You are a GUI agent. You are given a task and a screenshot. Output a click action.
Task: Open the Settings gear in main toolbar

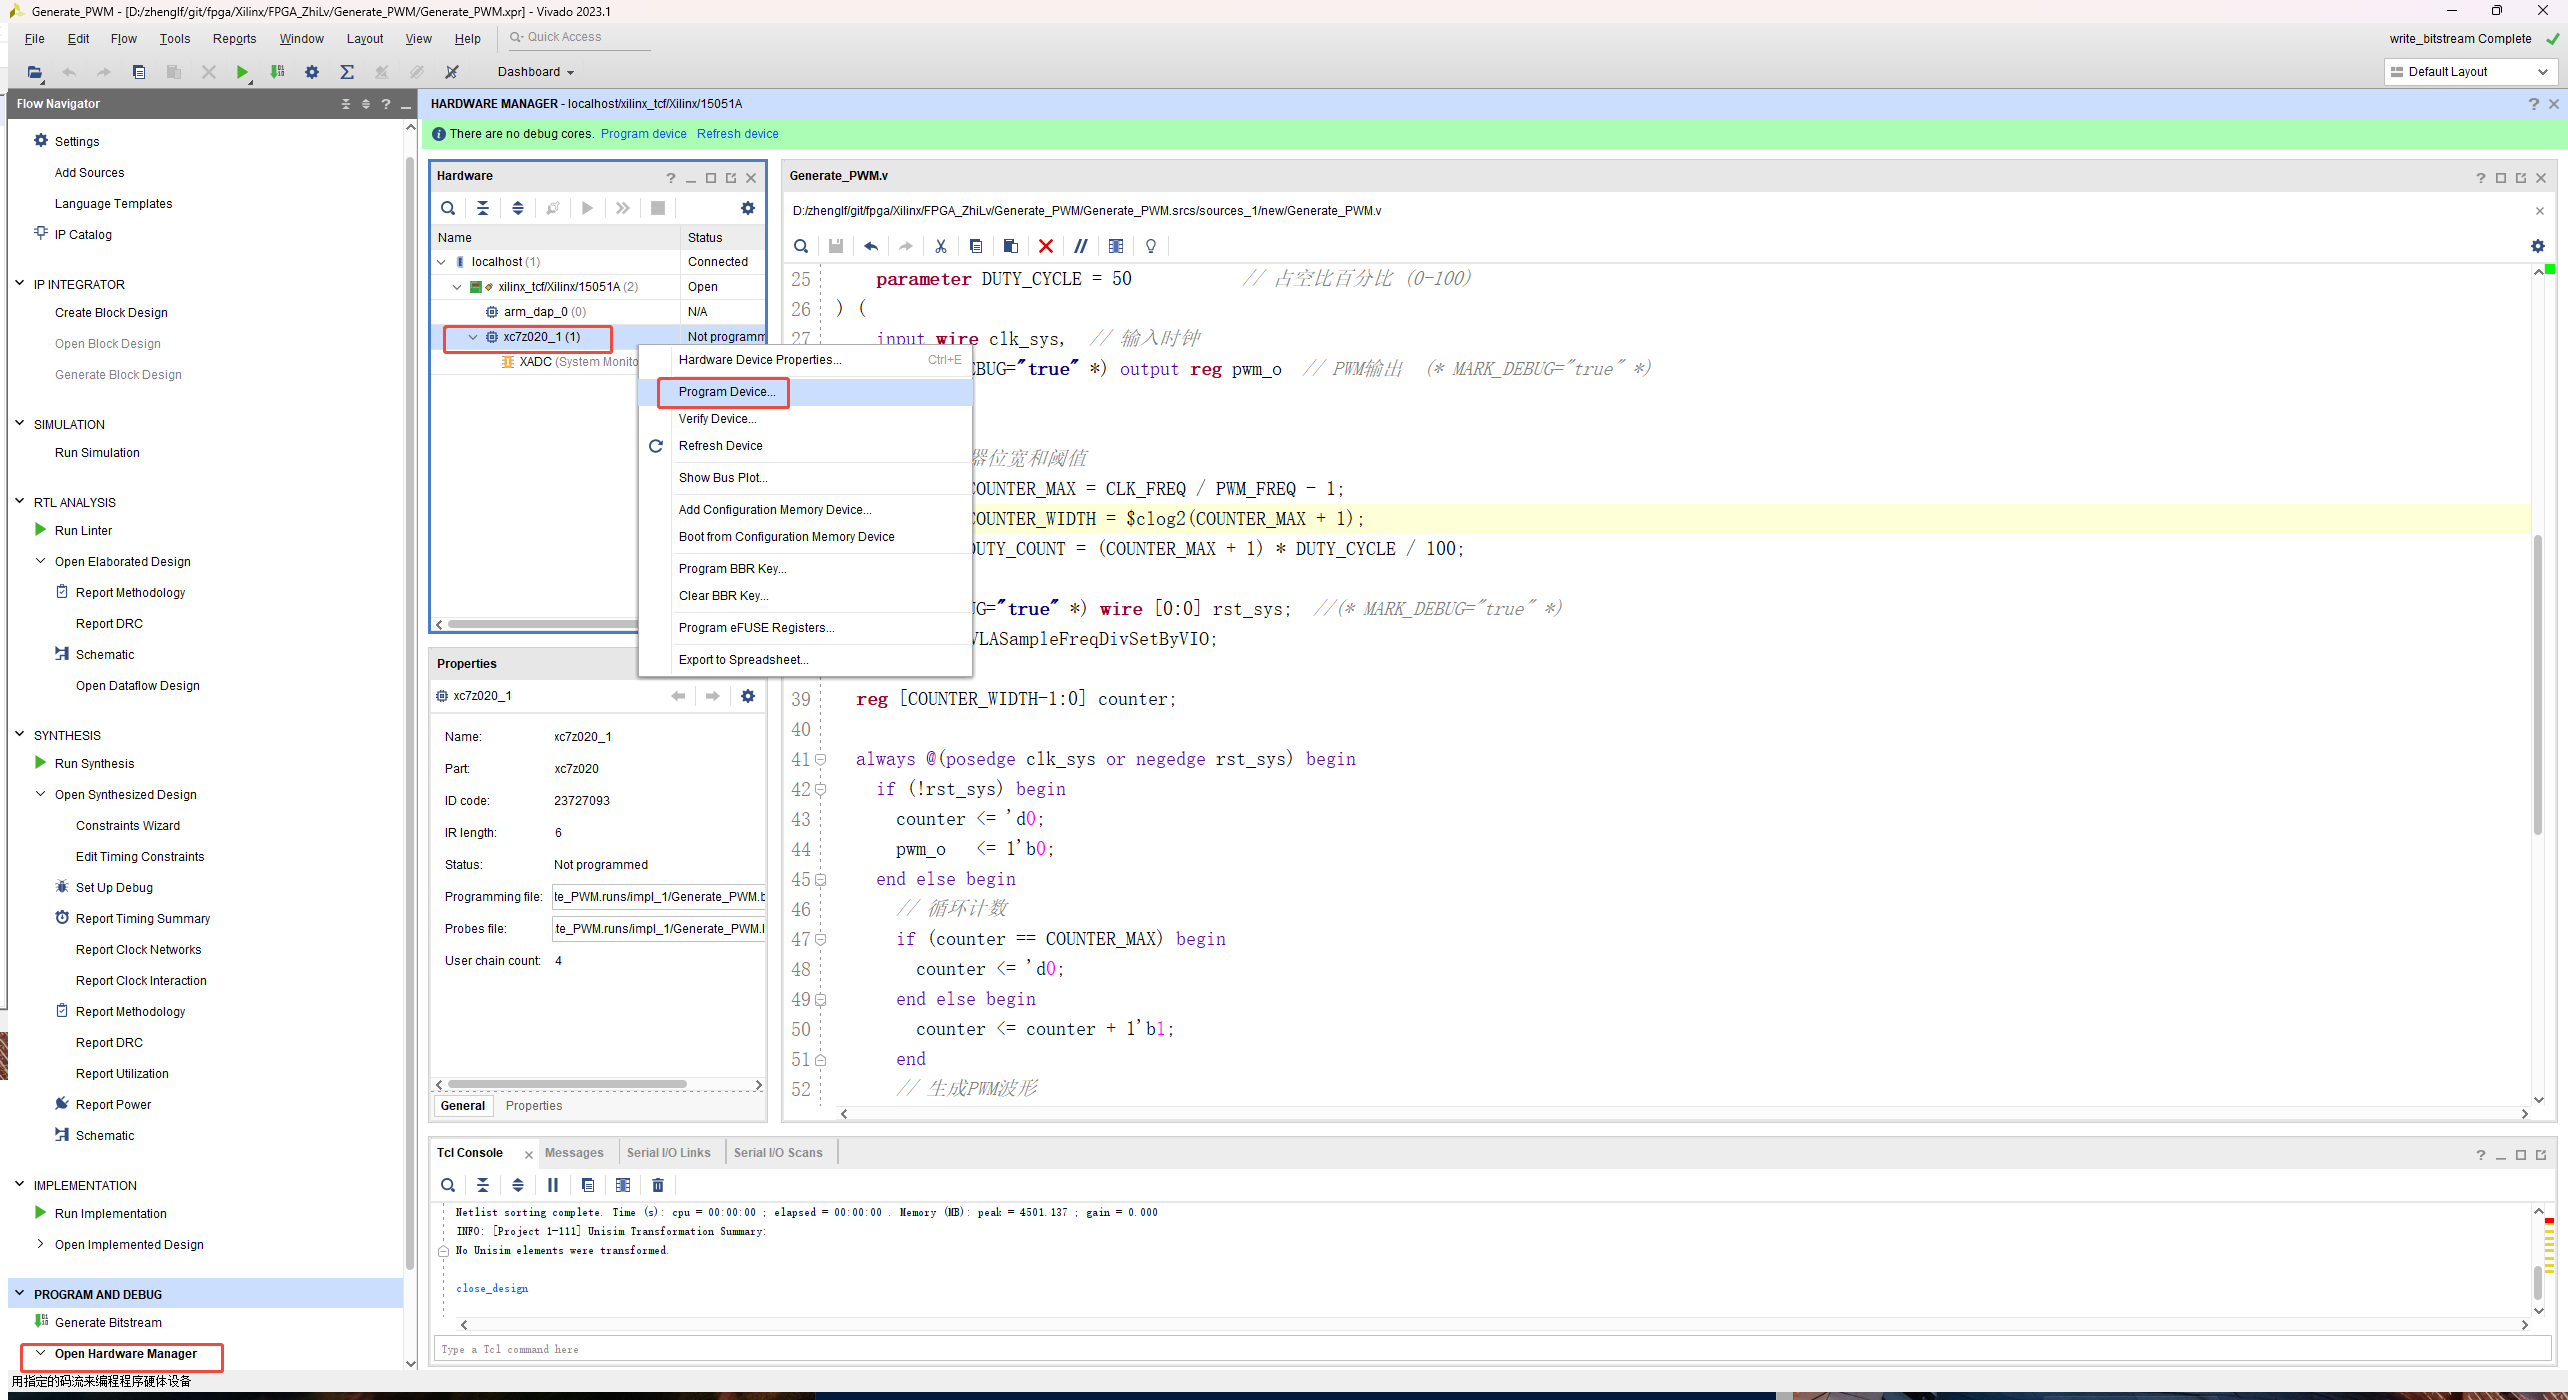pos(312,72)
